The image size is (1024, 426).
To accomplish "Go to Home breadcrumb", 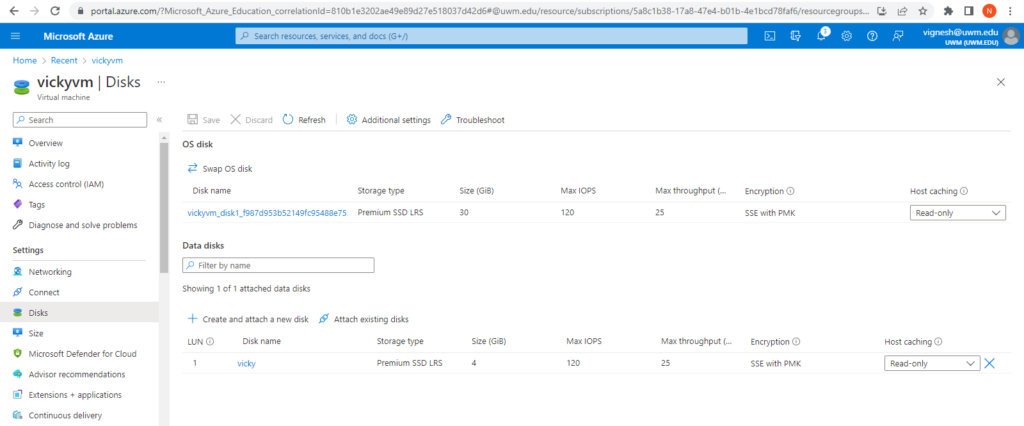I will click(25, 60).
